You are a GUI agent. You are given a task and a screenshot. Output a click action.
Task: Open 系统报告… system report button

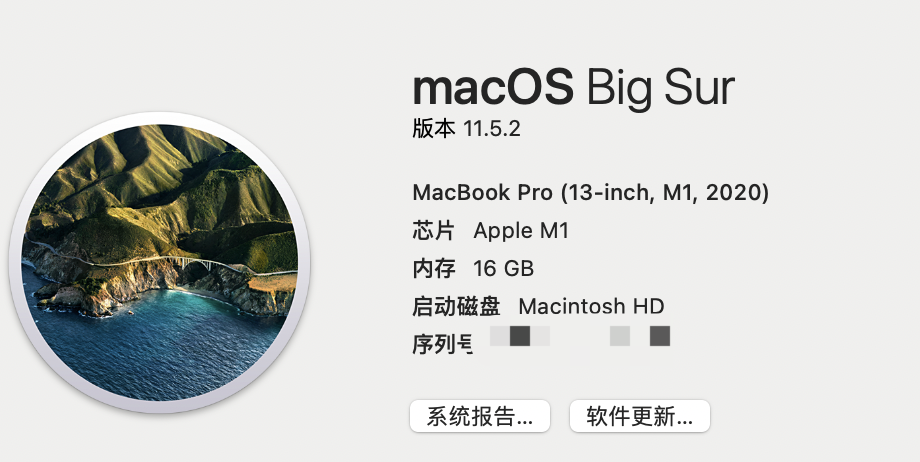pos(480,416)
